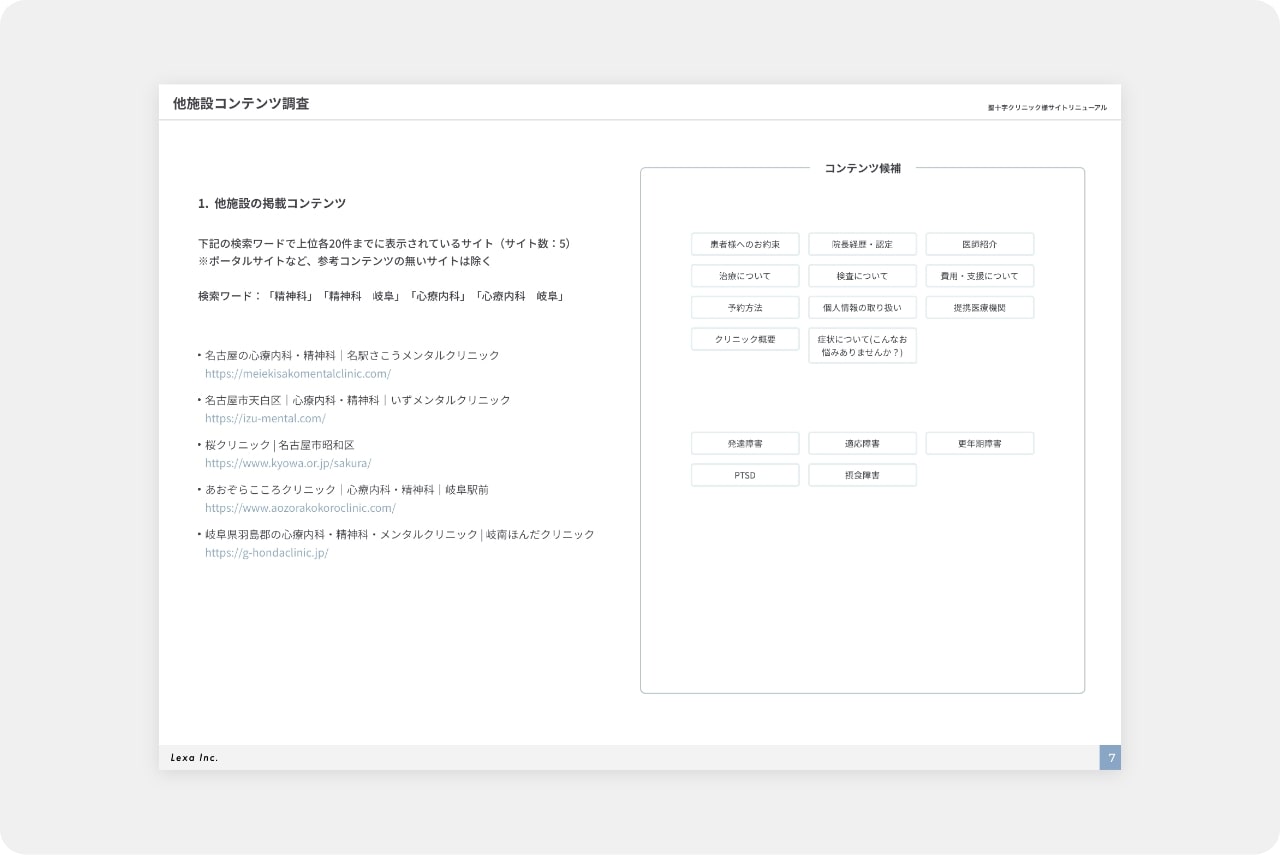The image size is (1280, 855).
Task: Click the page number 7 badge
Action: [x=1110, y=758]
